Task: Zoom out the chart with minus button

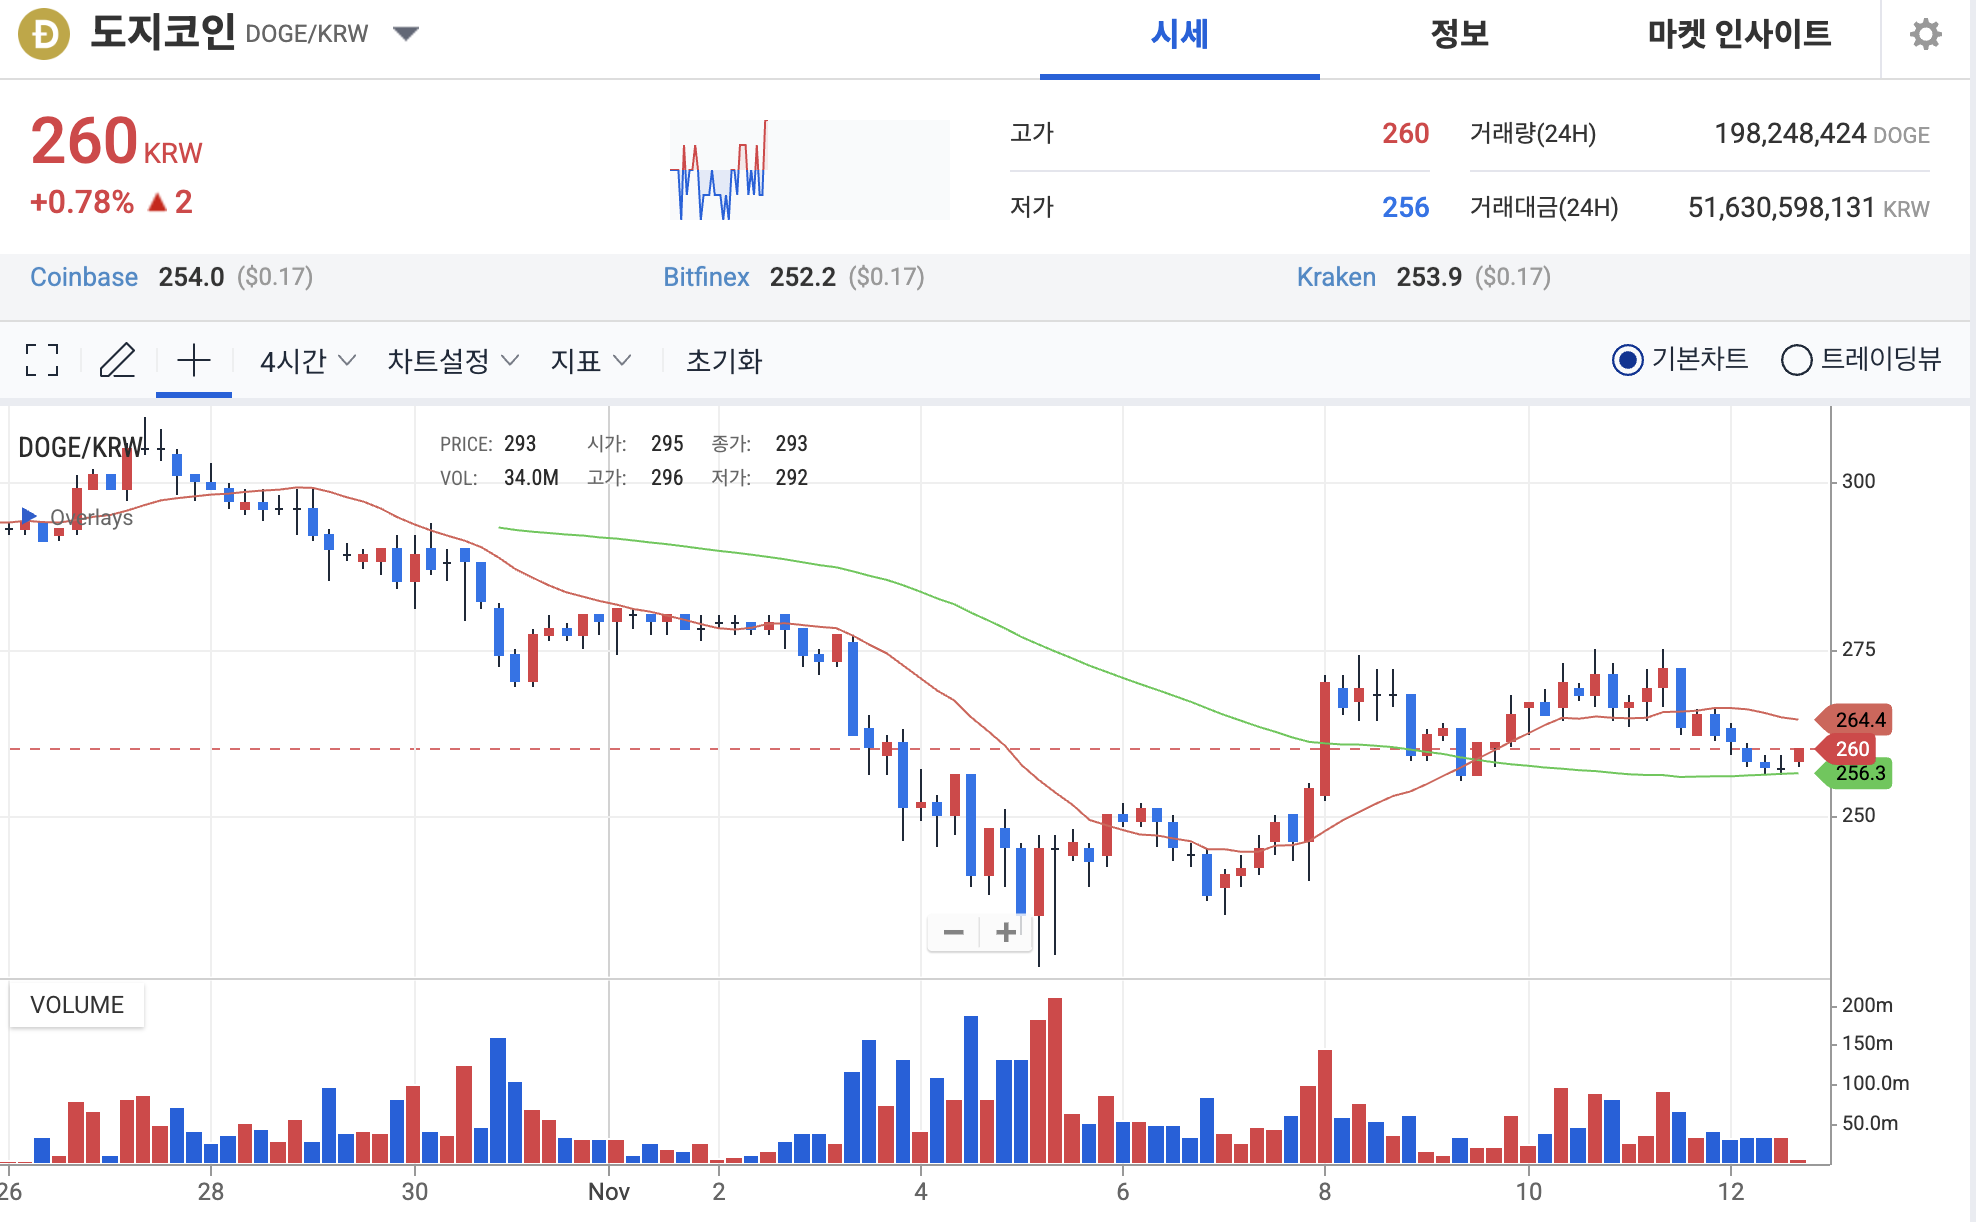Action: pos(953,932)
